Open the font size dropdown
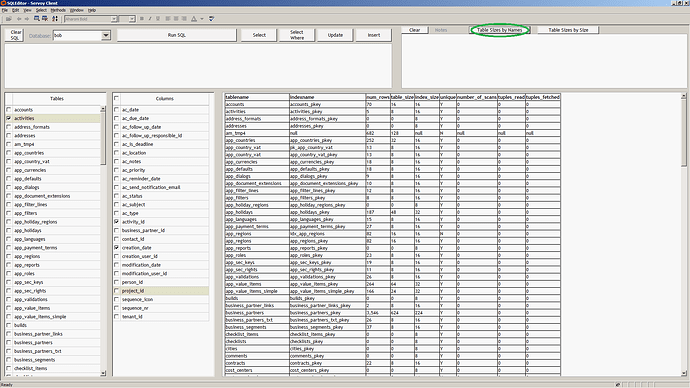The width and height of the screenshot is (690, 388). [132, 19]
